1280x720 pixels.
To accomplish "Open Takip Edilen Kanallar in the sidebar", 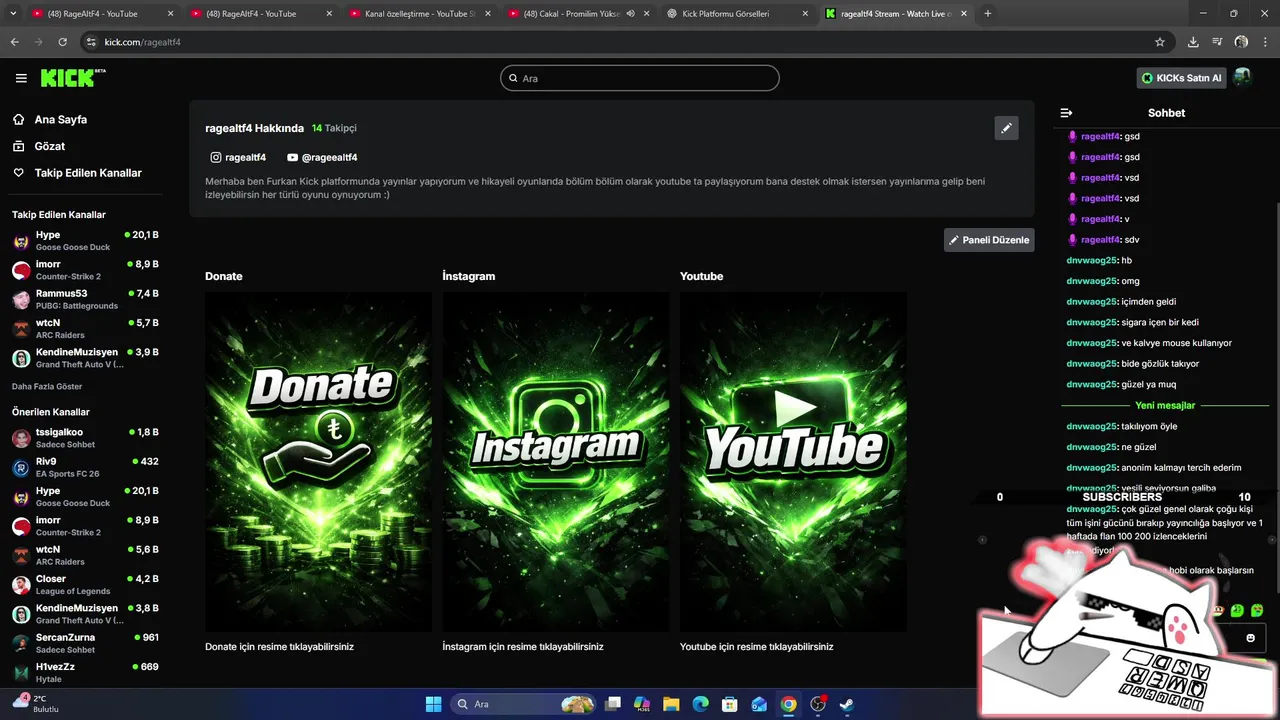I will click(x=88, y=173).
